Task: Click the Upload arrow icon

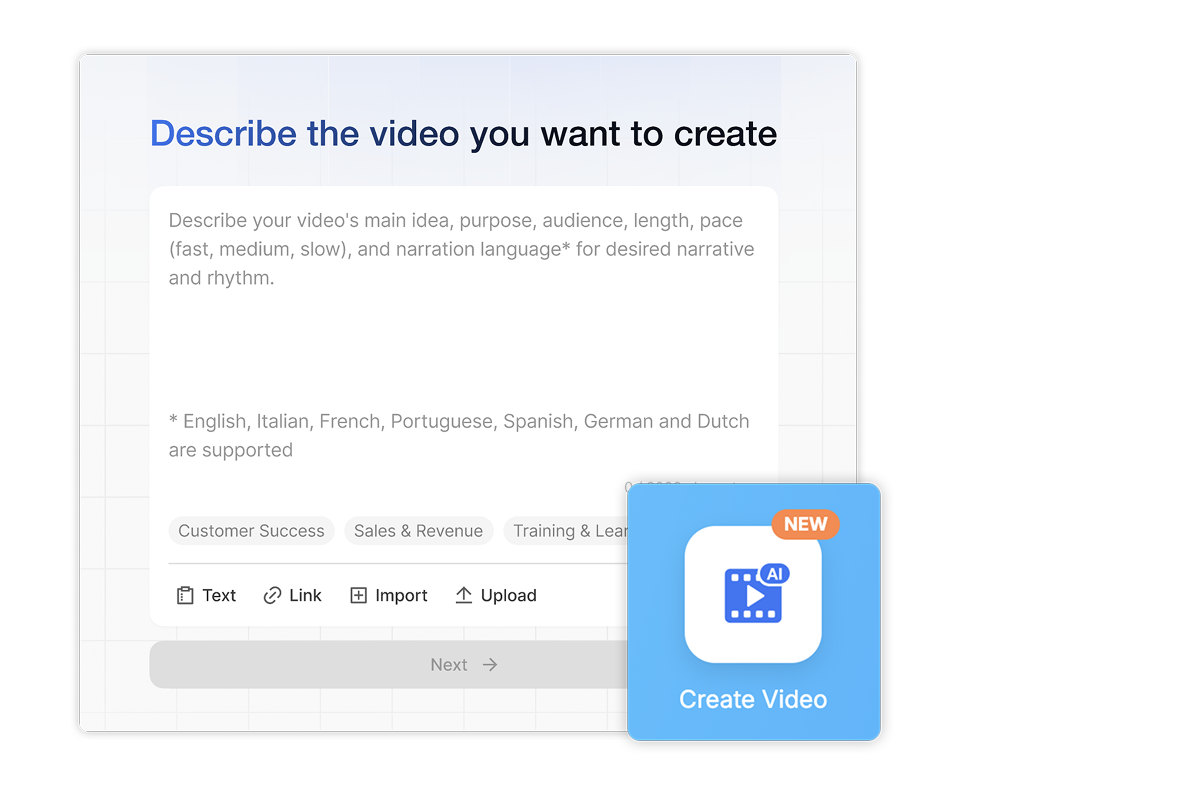Action: pyautogui.click(x=466, y=595)
